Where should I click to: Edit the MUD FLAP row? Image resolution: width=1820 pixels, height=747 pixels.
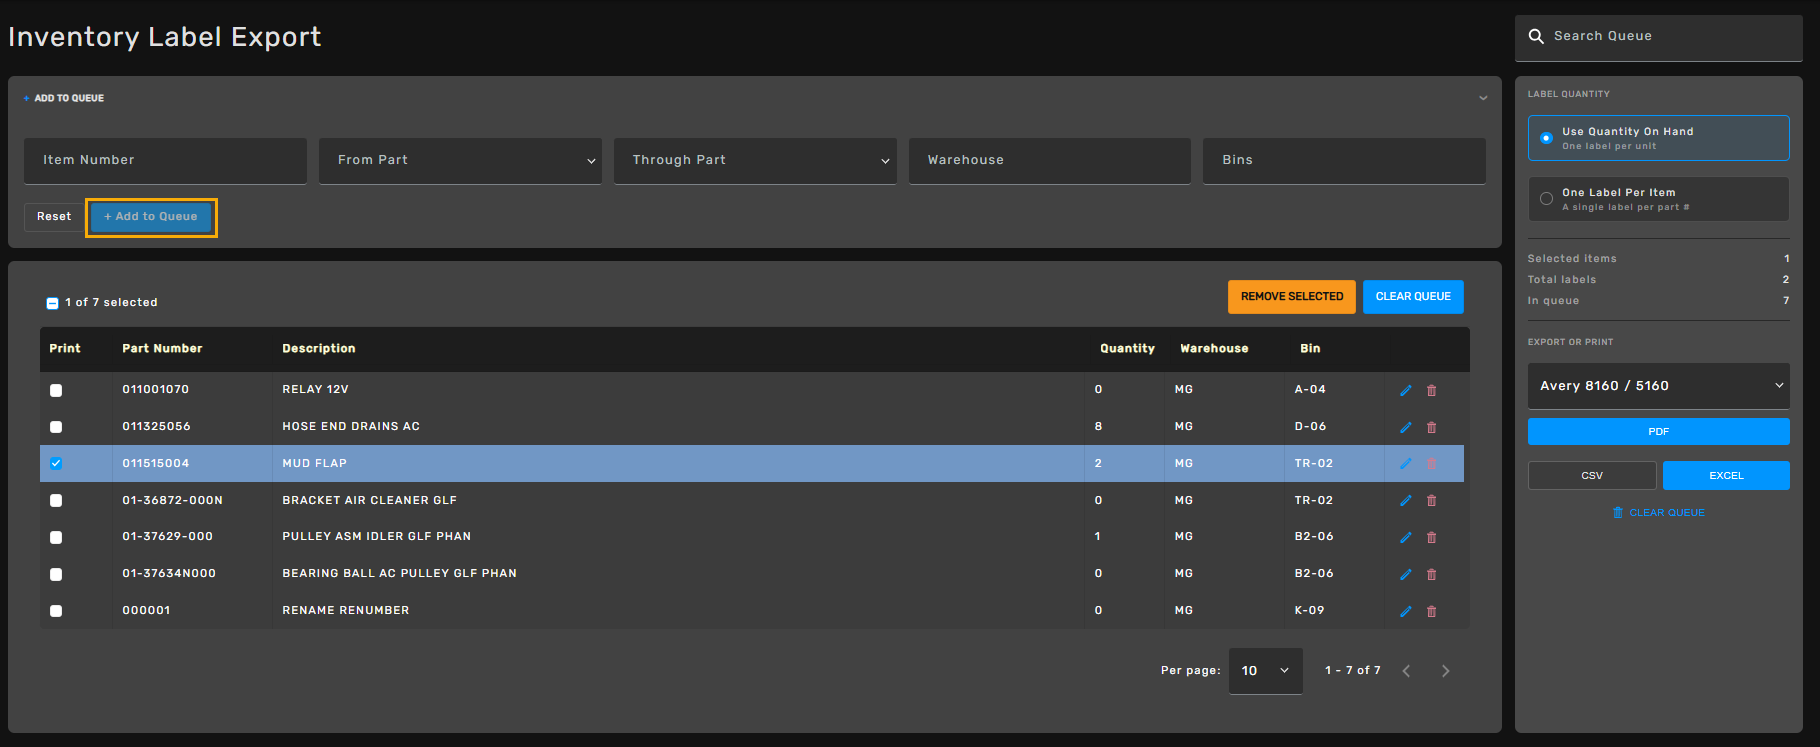(x=1405, y=463)
